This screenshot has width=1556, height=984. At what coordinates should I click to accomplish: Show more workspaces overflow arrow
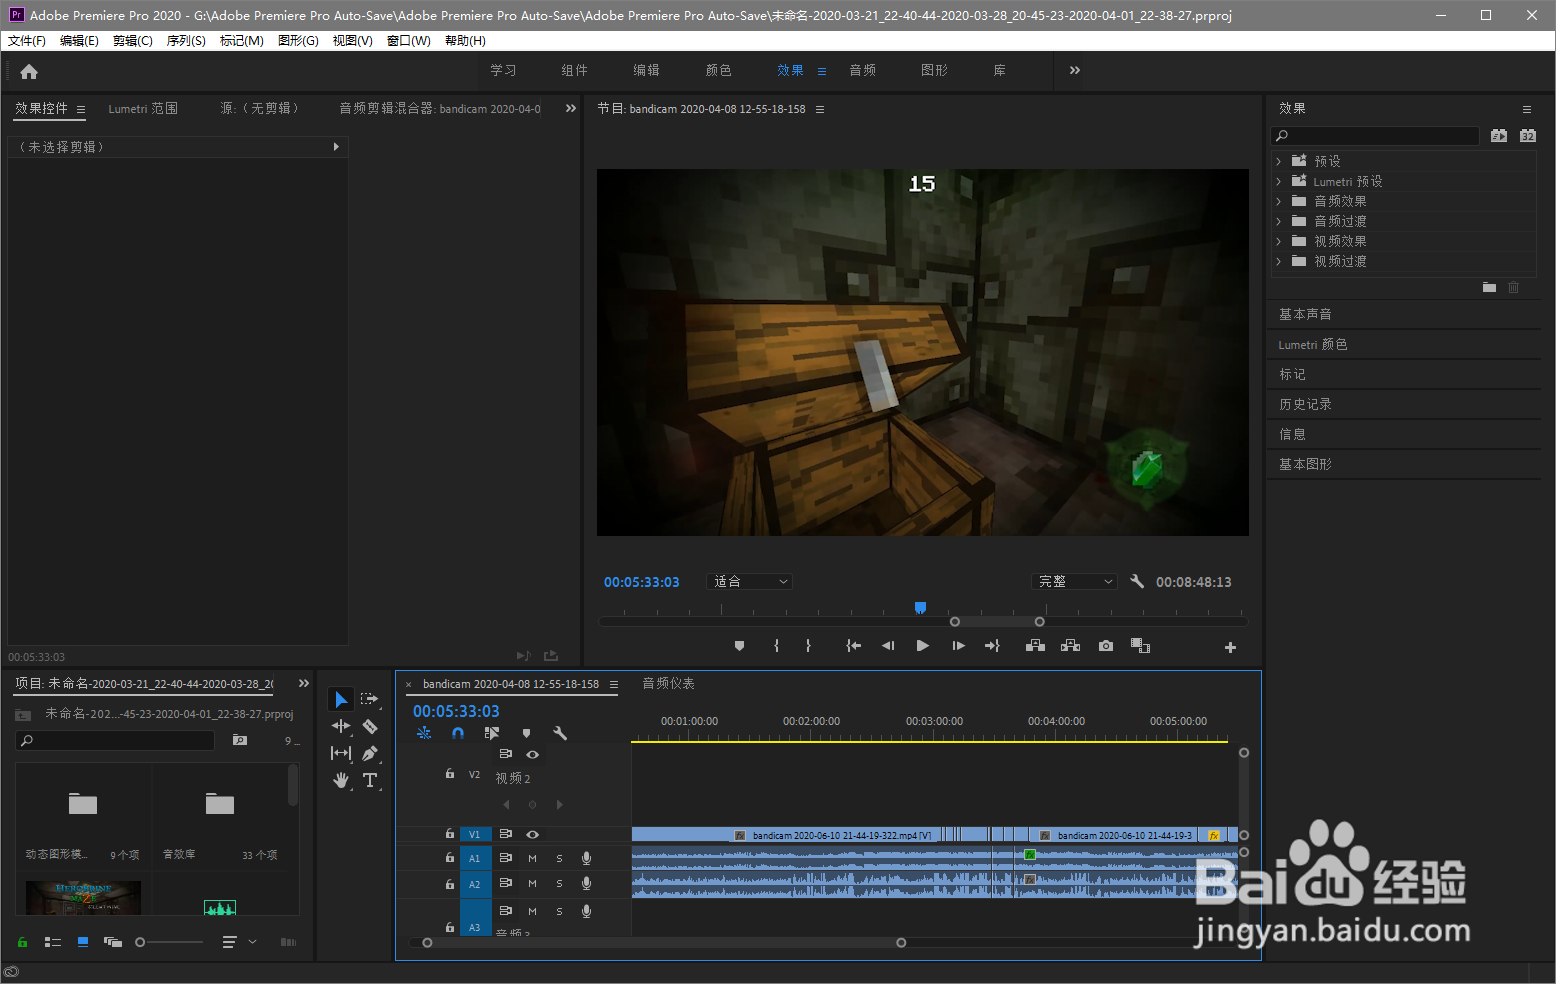[x=1075, y=70]
